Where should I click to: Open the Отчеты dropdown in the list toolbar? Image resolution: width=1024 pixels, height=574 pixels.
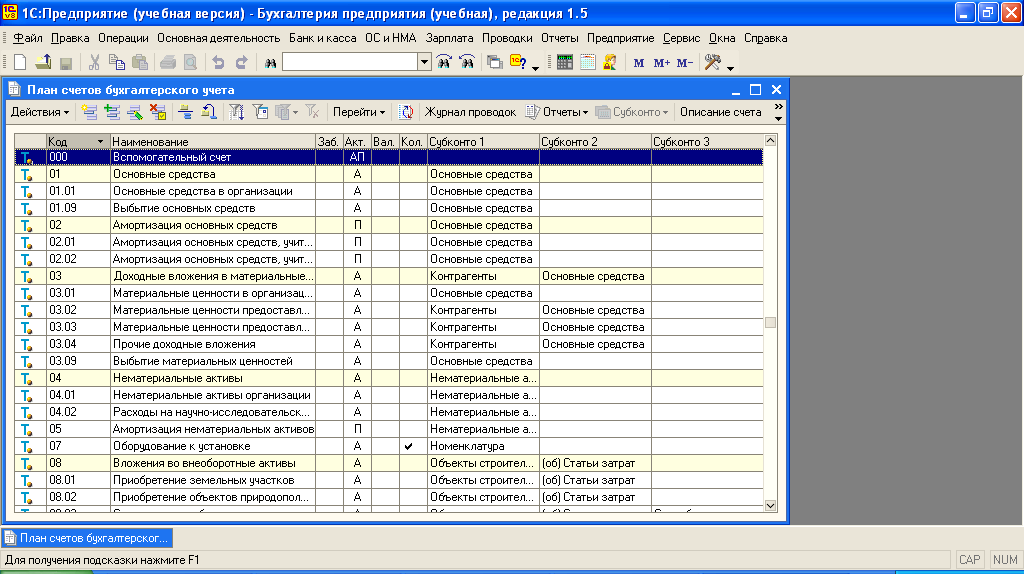[557, 112]
